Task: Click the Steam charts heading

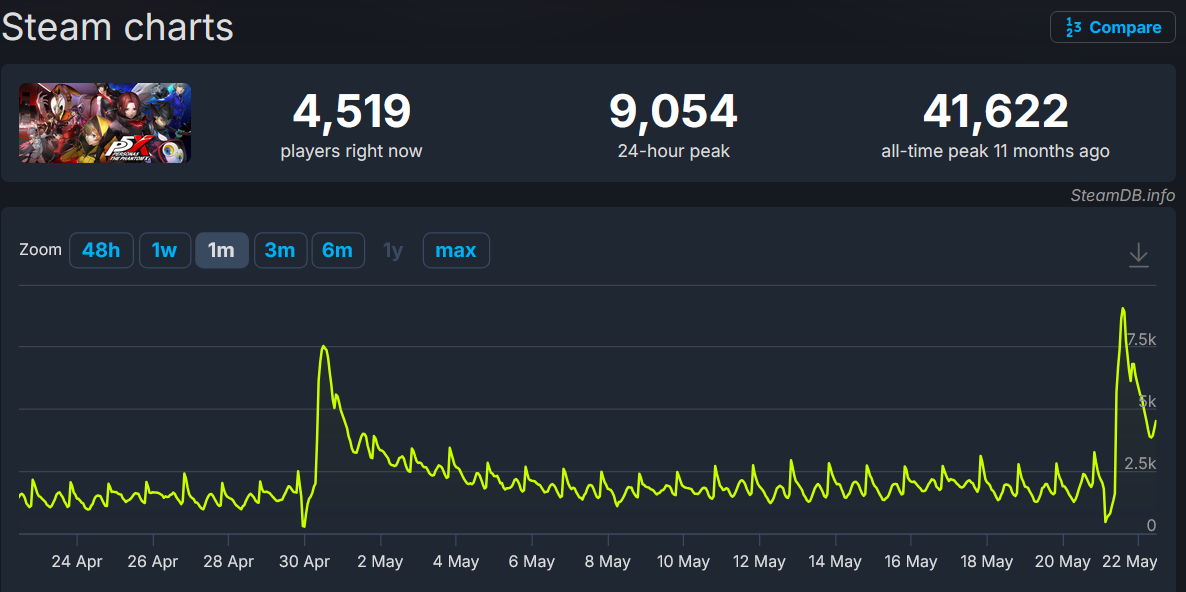Action: [x=117, y=27]
